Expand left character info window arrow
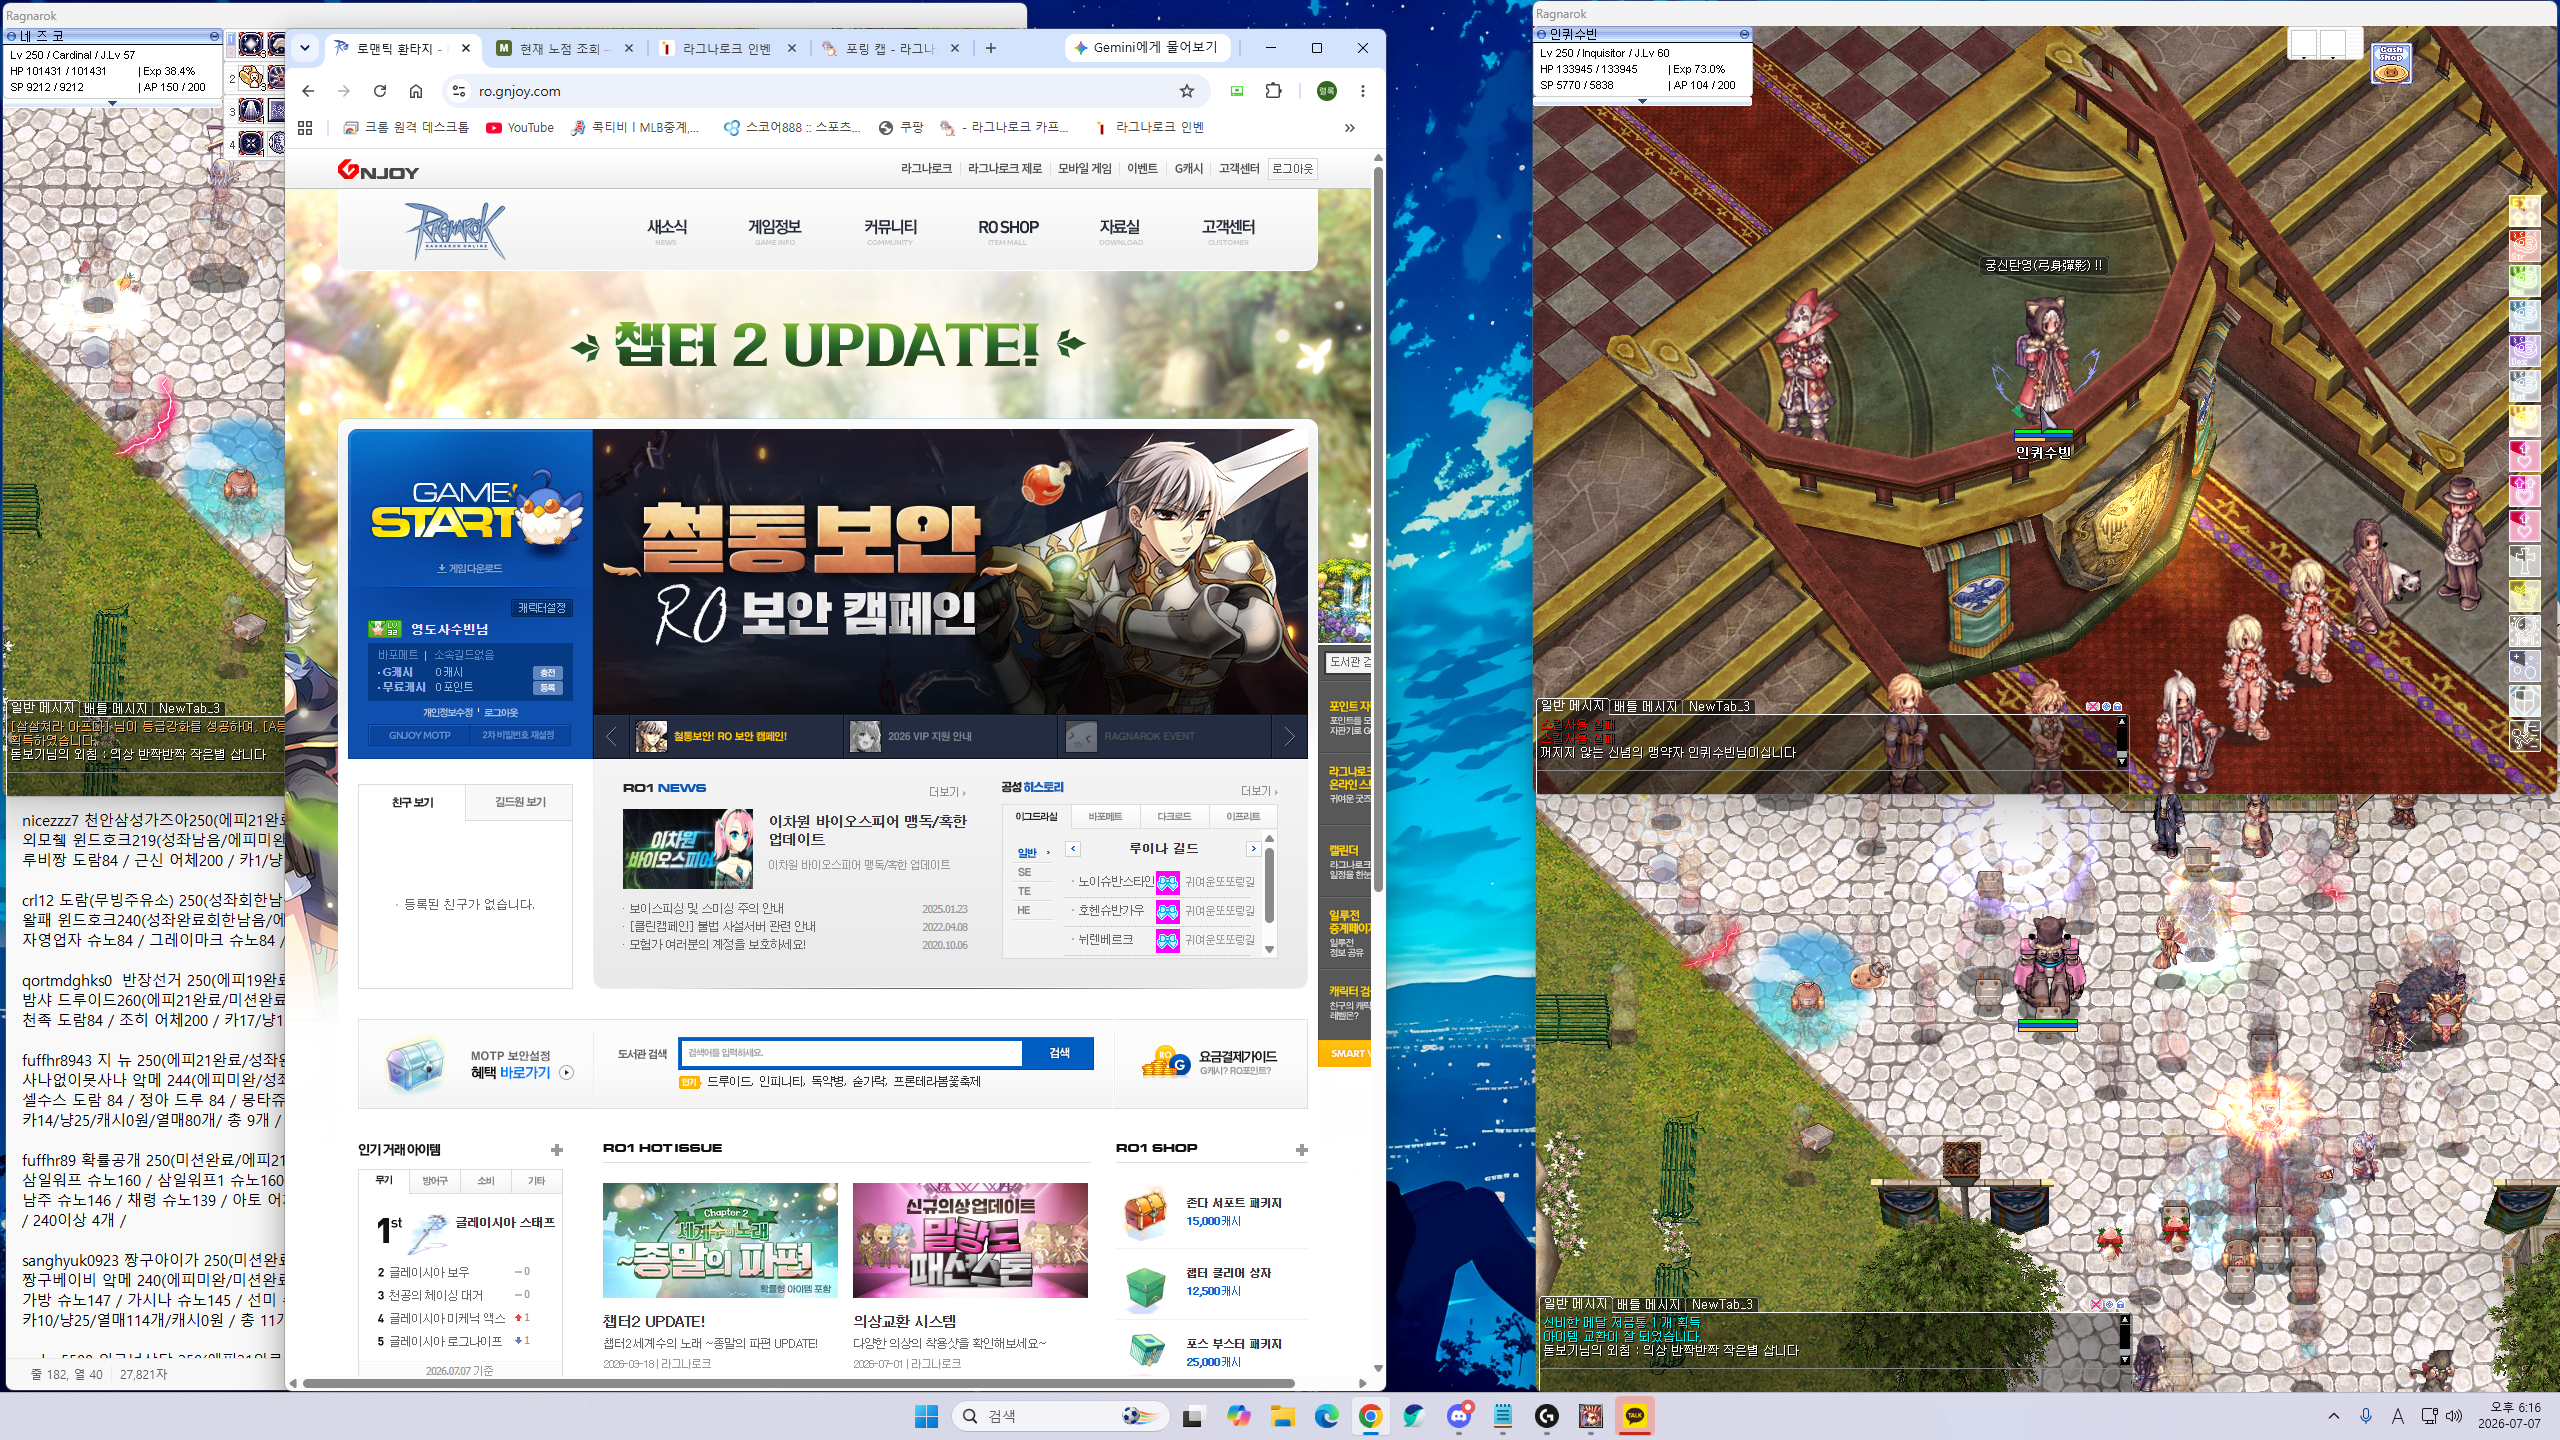2560x1440 pixels. click(112, 102)
